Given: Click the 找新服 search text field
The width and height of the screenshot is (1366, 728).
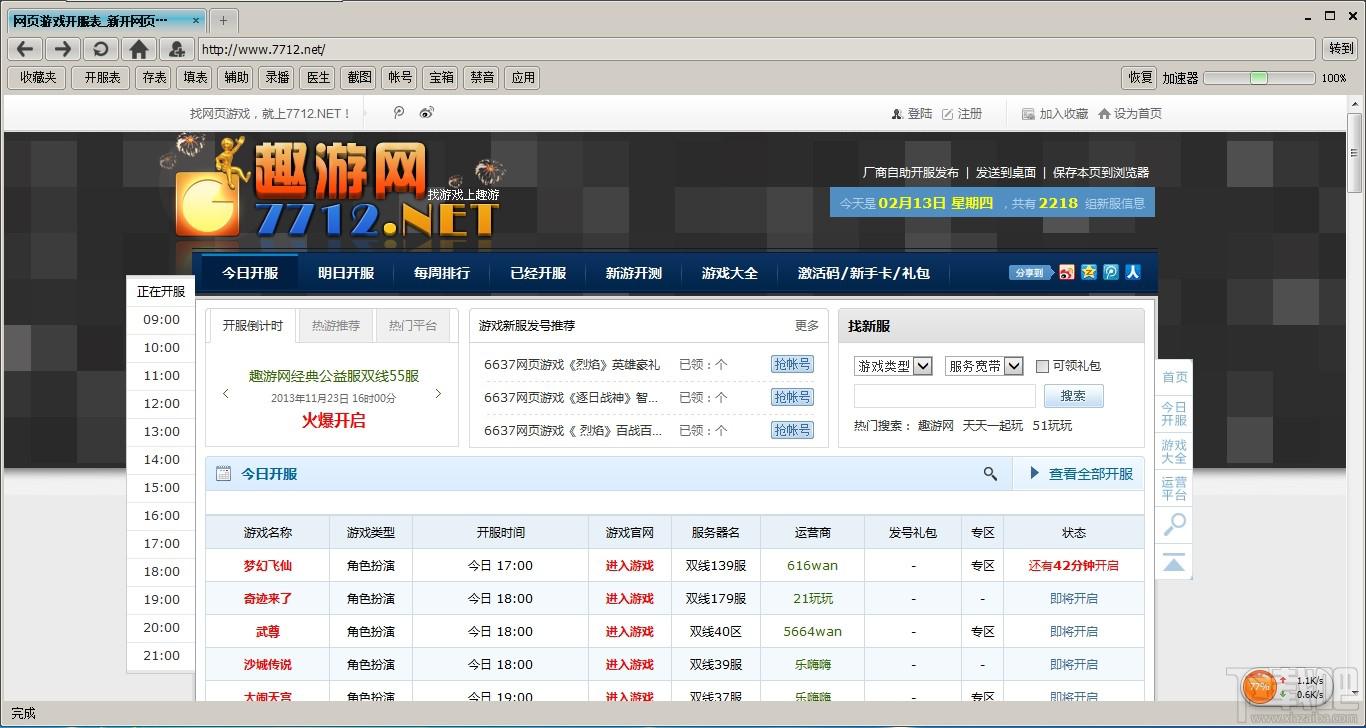Looking at the screenshot, I should 945,396.
